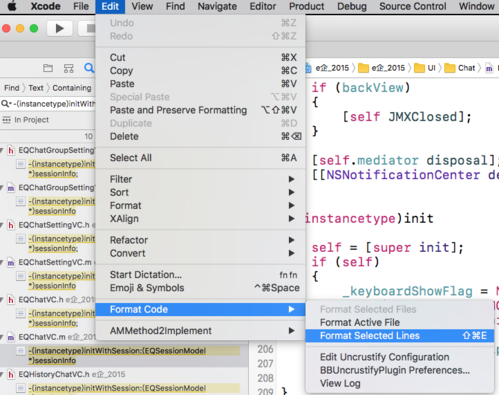
Task: Open the AMMethod2Implement submenu
Action: [x=200, y=331]
